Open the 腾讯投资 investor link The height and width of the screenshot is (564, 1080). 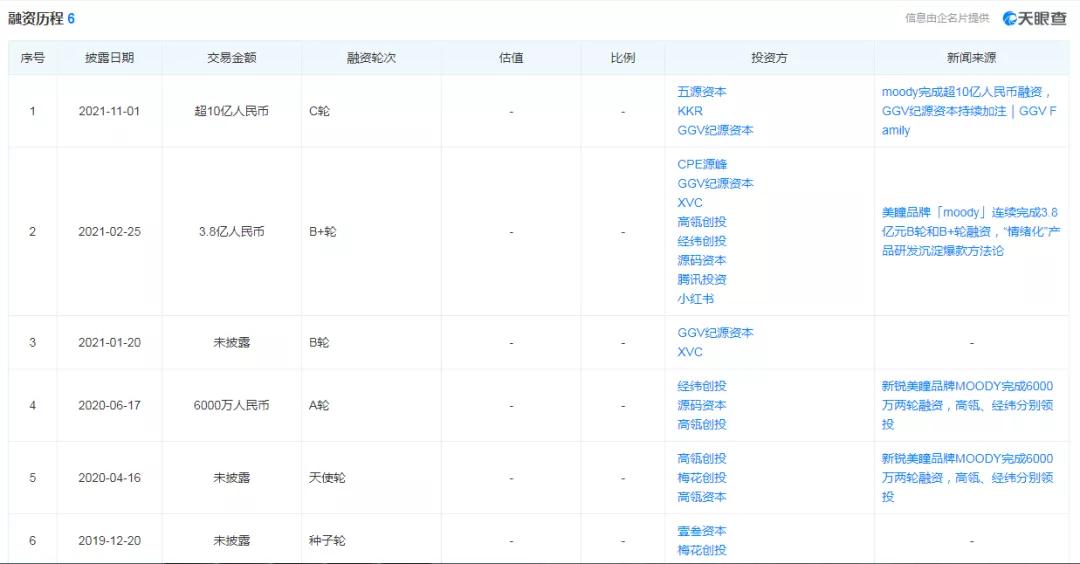pyautogui.click(x=701, y=280)
